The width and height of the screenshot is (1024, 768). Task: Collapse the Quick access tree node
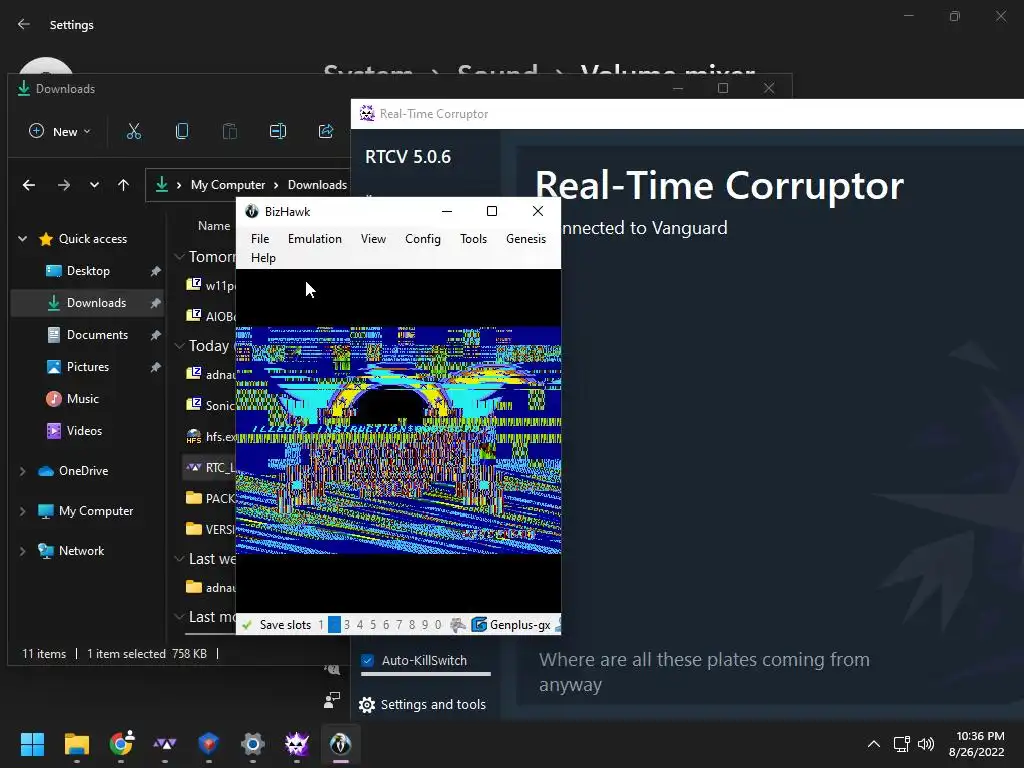[x=23, y=239]
